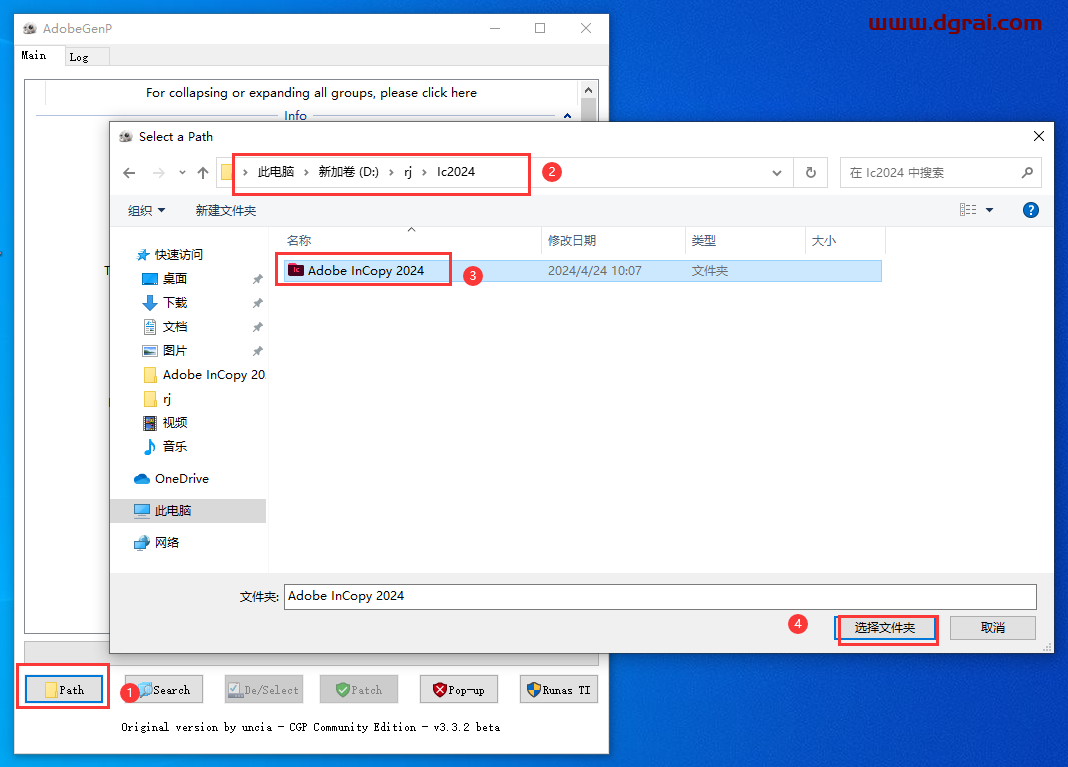Refresh the current folder view
Image resolution: width=1068 pixels, height=767 pixels.
click(x=811, y=173)
